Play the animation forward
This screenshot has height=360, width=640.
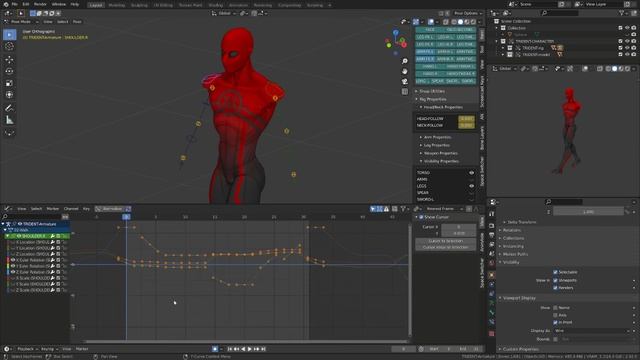tap(250, 349)
